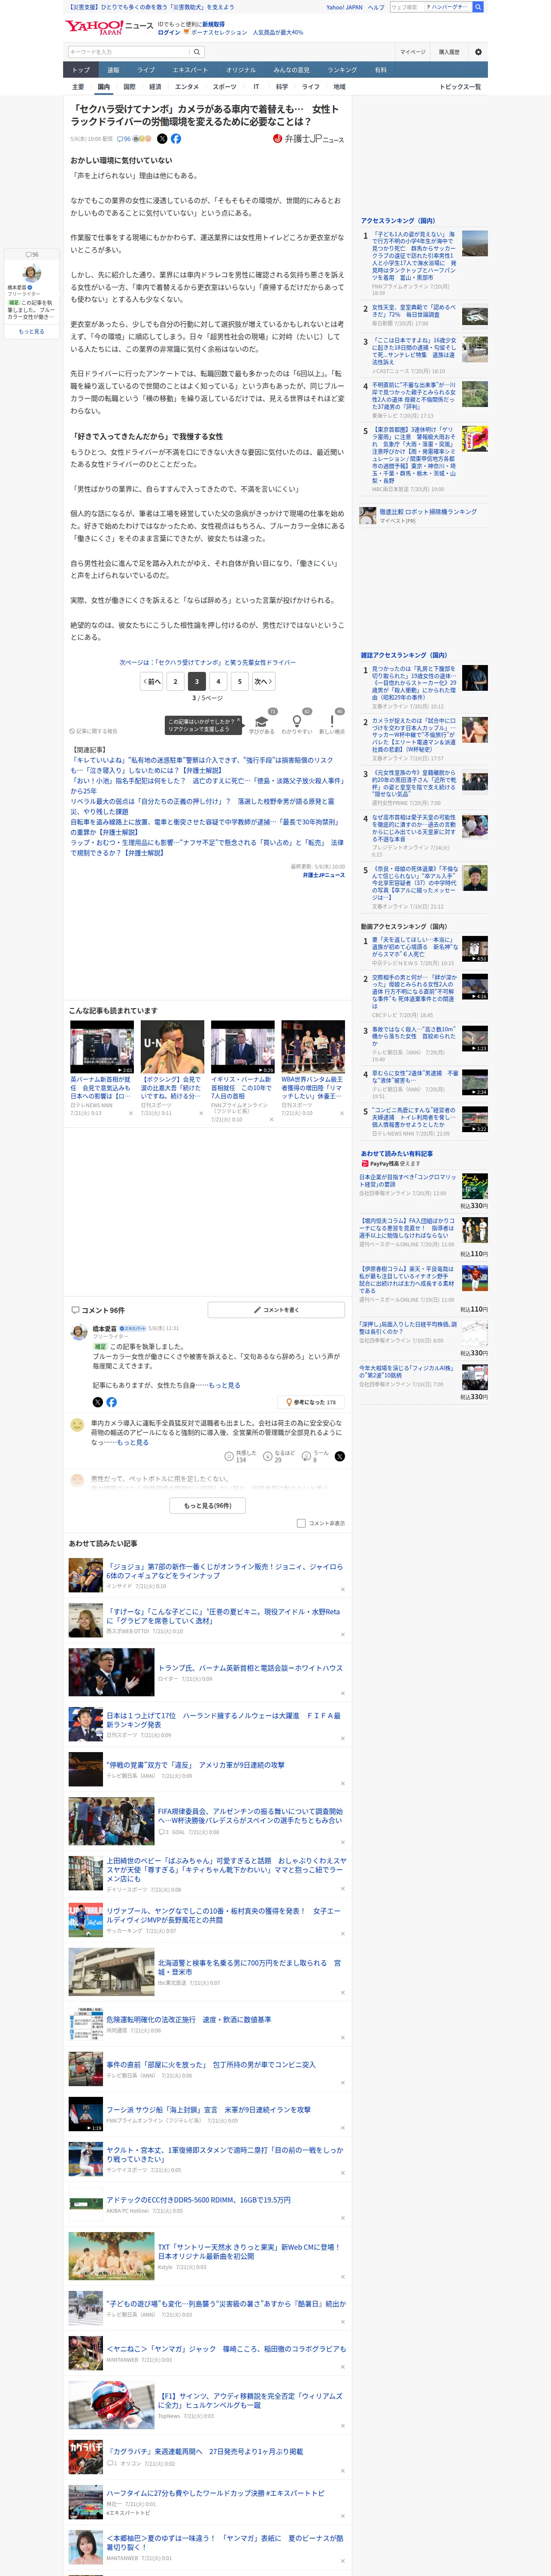The height and width of the screenshot is (2576, 551).
Task: Open the 速報 tab in main navigation
Action: 113,70
